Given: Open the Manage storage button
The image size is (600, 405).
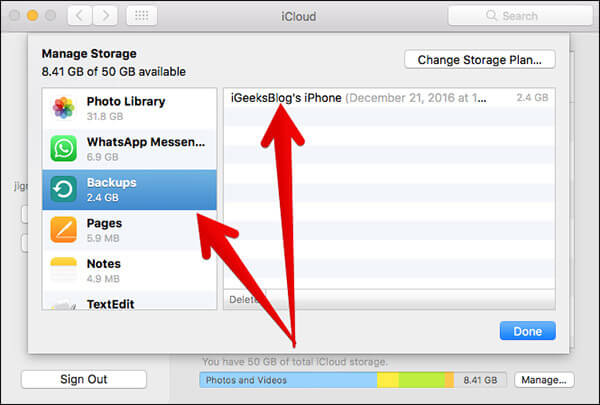Looking at the screenshot, I should point(544,380).
